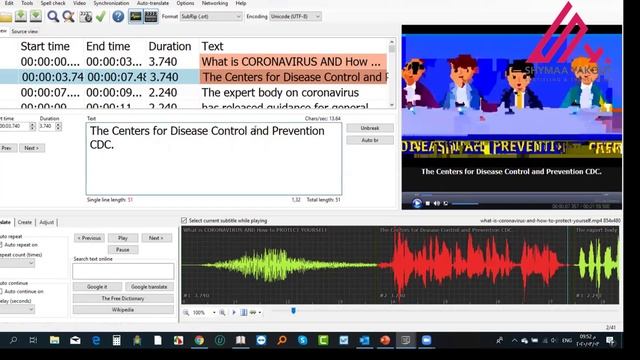Click the waveform options icon beside center toggle
The height and width of the screenshot is (360, 640).
pyautogui.click(x=253, y=313)
